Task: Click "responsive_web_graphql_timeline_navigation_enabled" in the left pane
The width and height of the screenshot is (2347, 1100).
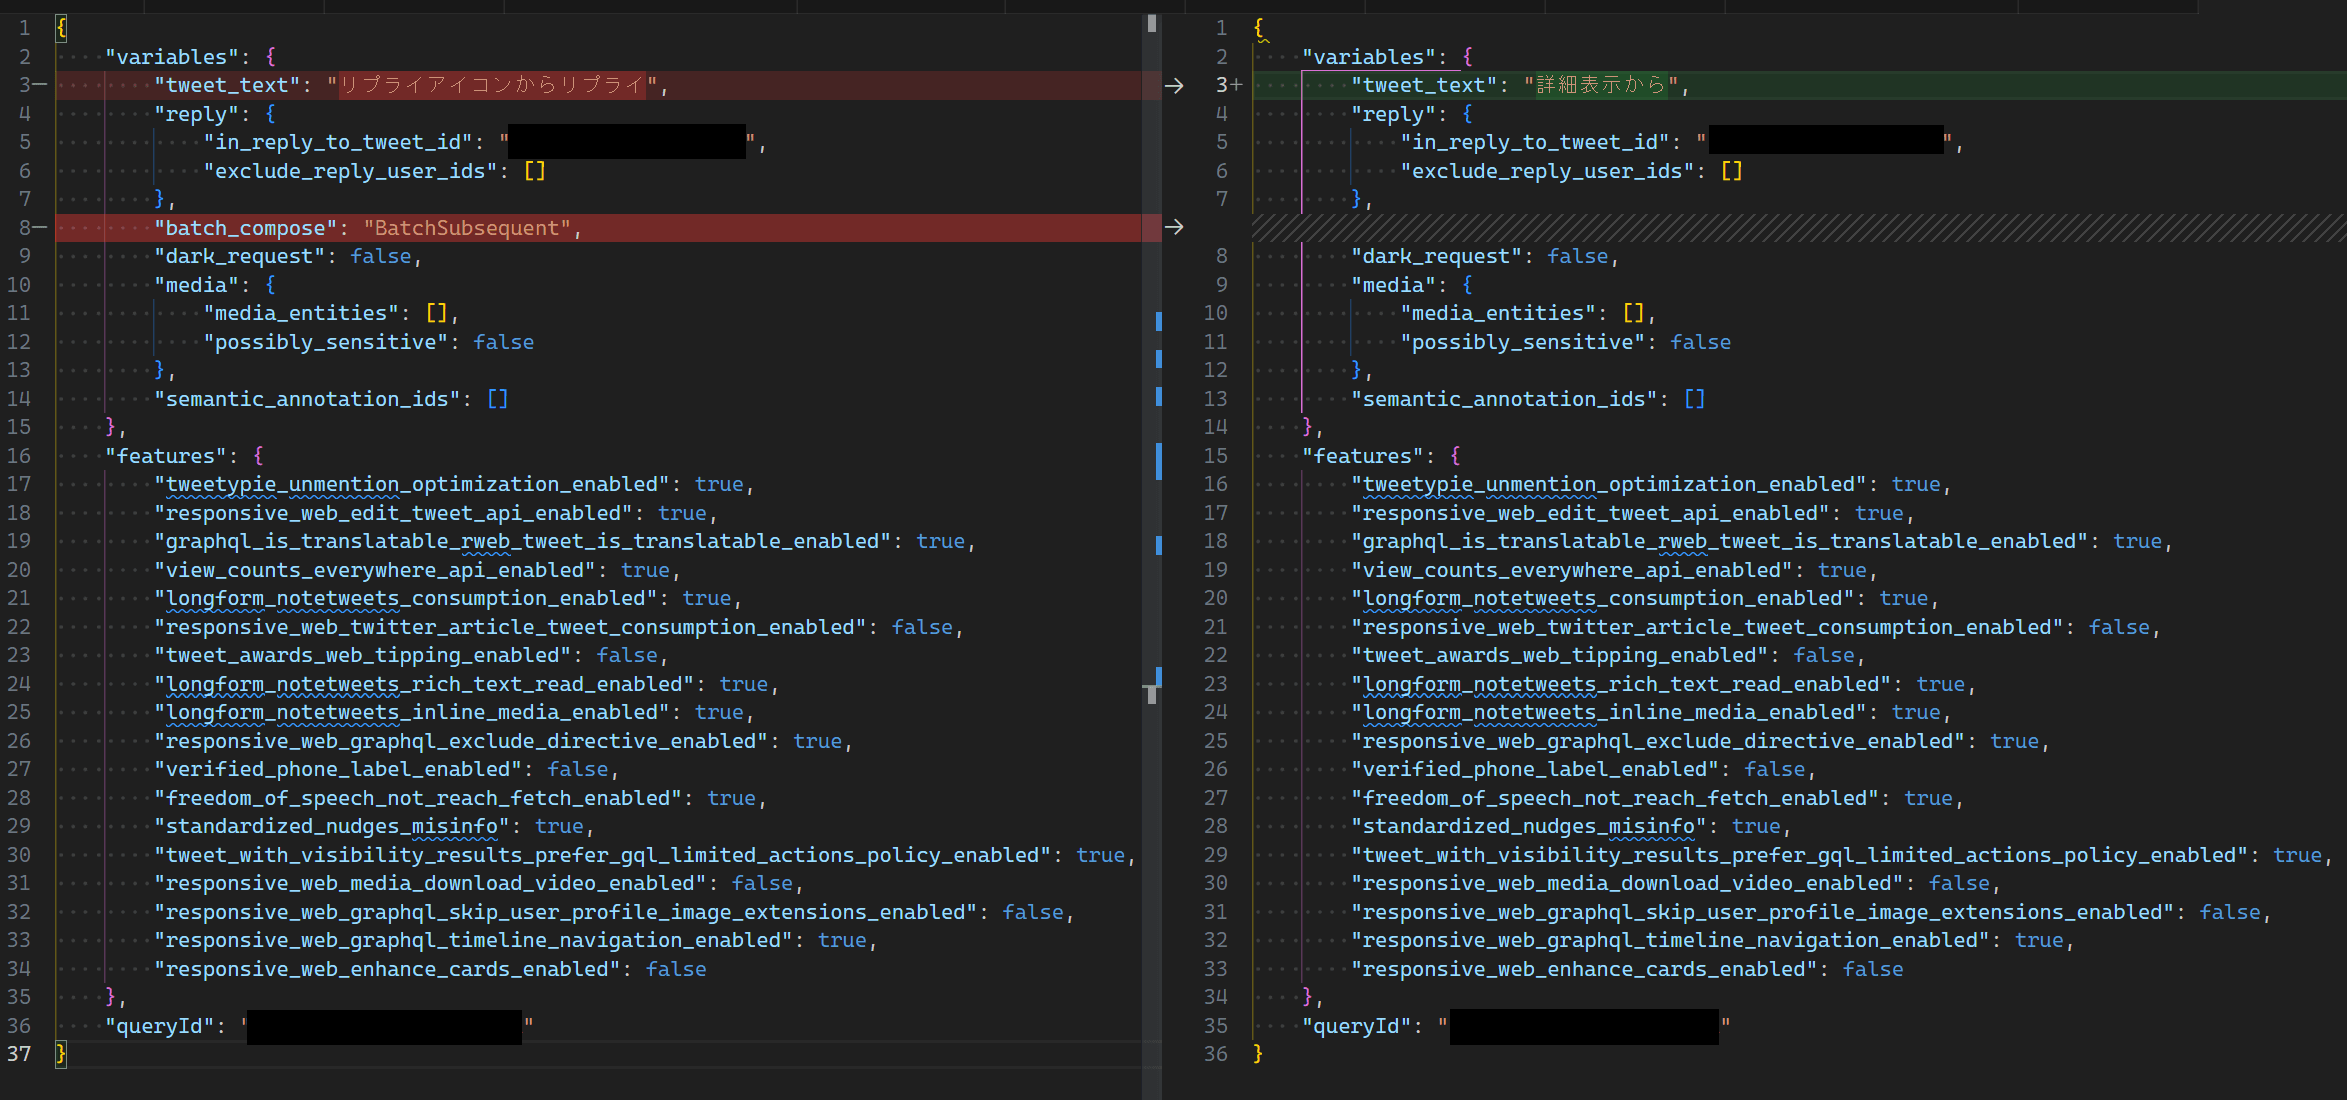Action: (473, 941)
